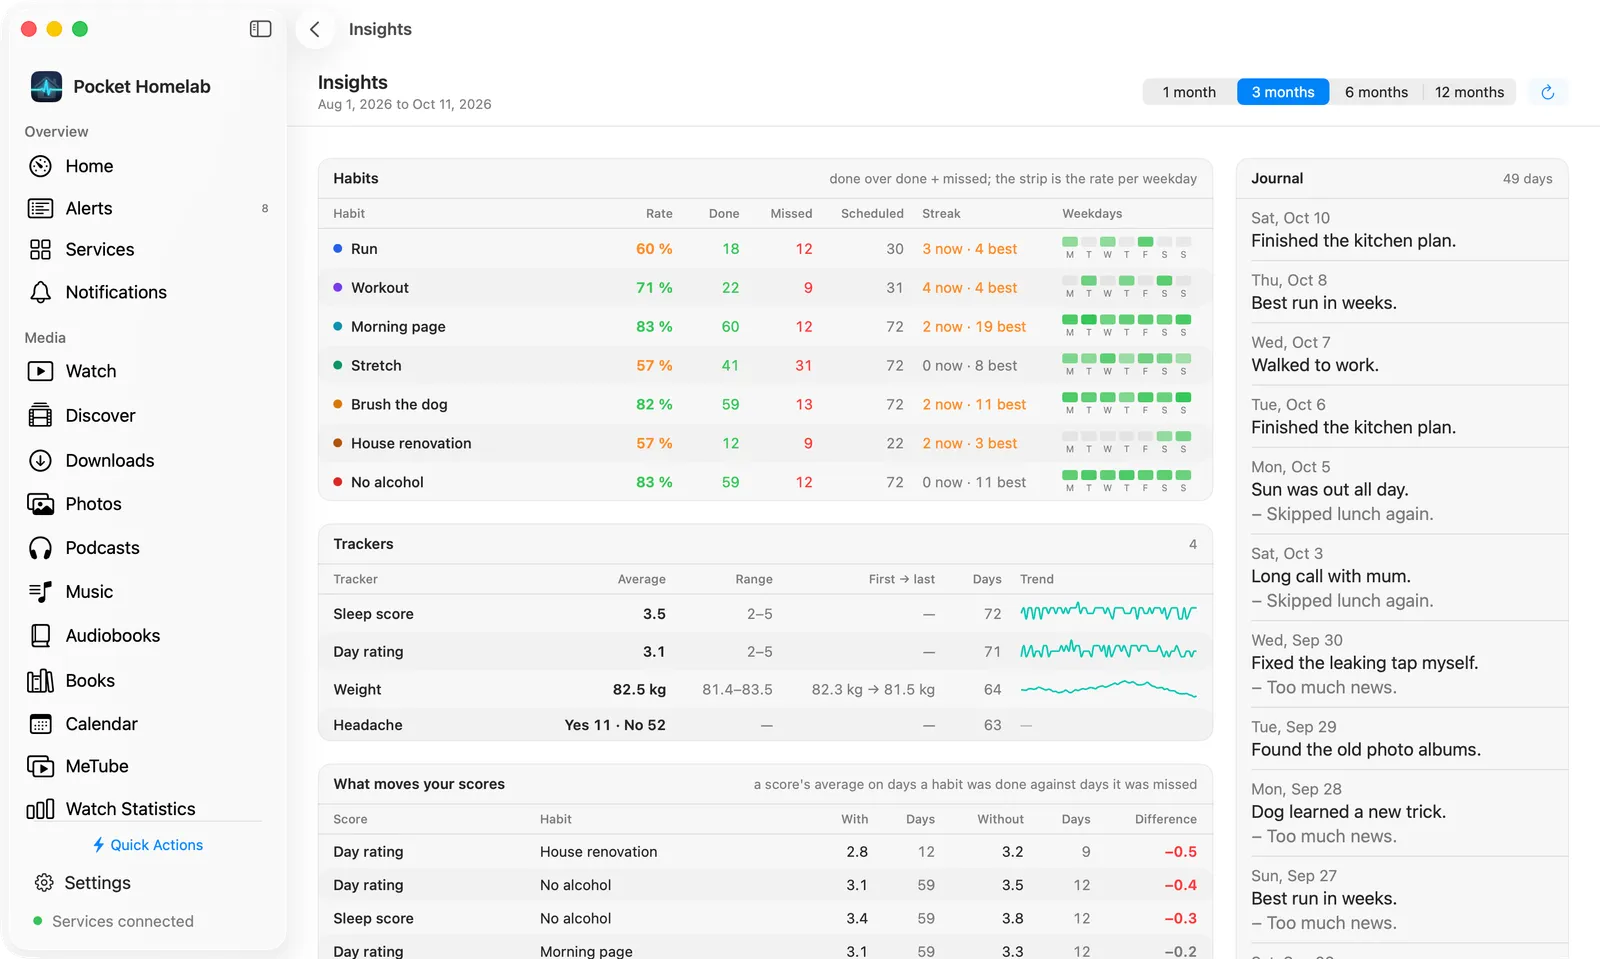Click the Alerts list icon
Image resolution: width=1600 pixels, height=959 pixels.
click(x=40, y=208)
